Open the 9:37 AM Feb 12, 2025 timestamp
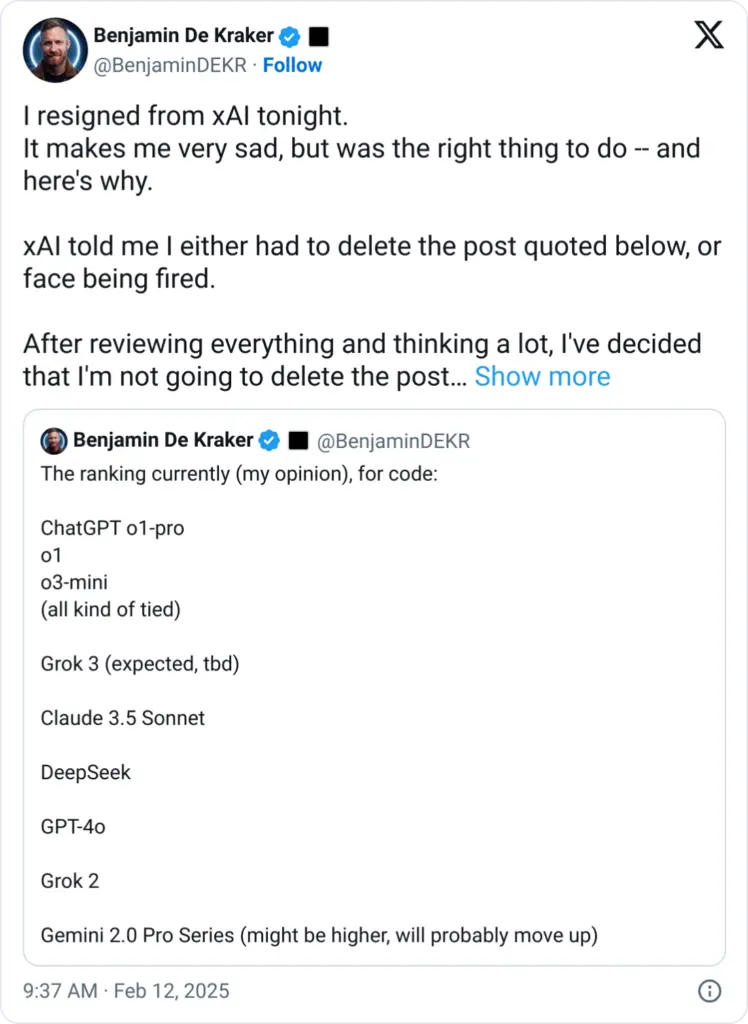 point(126,991)
